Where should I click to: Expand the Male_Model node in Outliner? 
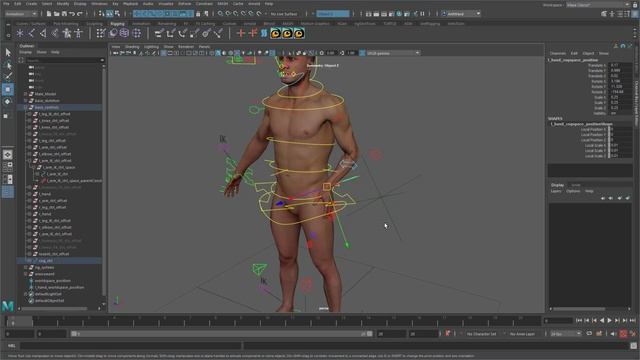pyautogui.click(x=26, y=94)
